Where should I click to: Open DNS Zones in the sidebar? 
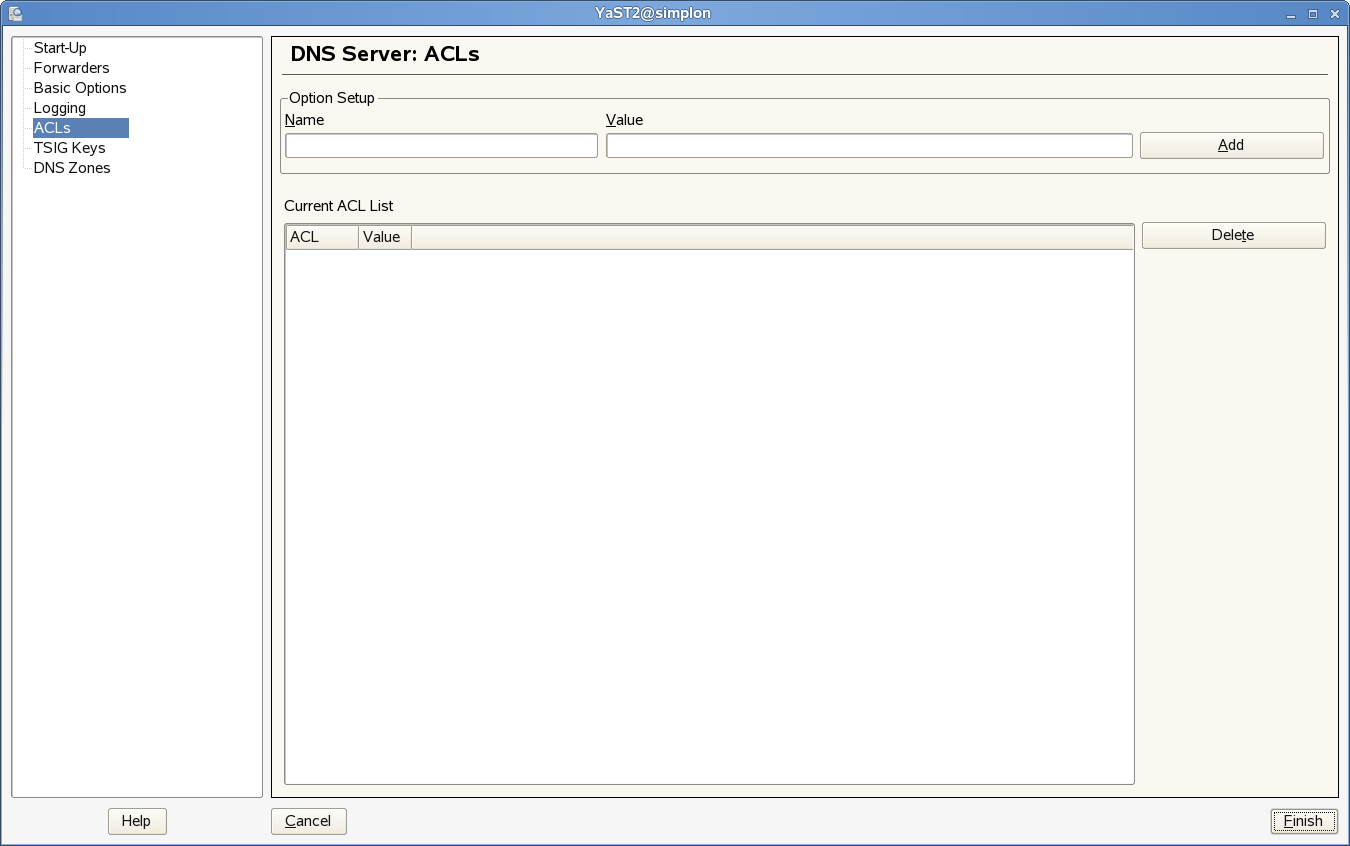[x=72, y=168]
